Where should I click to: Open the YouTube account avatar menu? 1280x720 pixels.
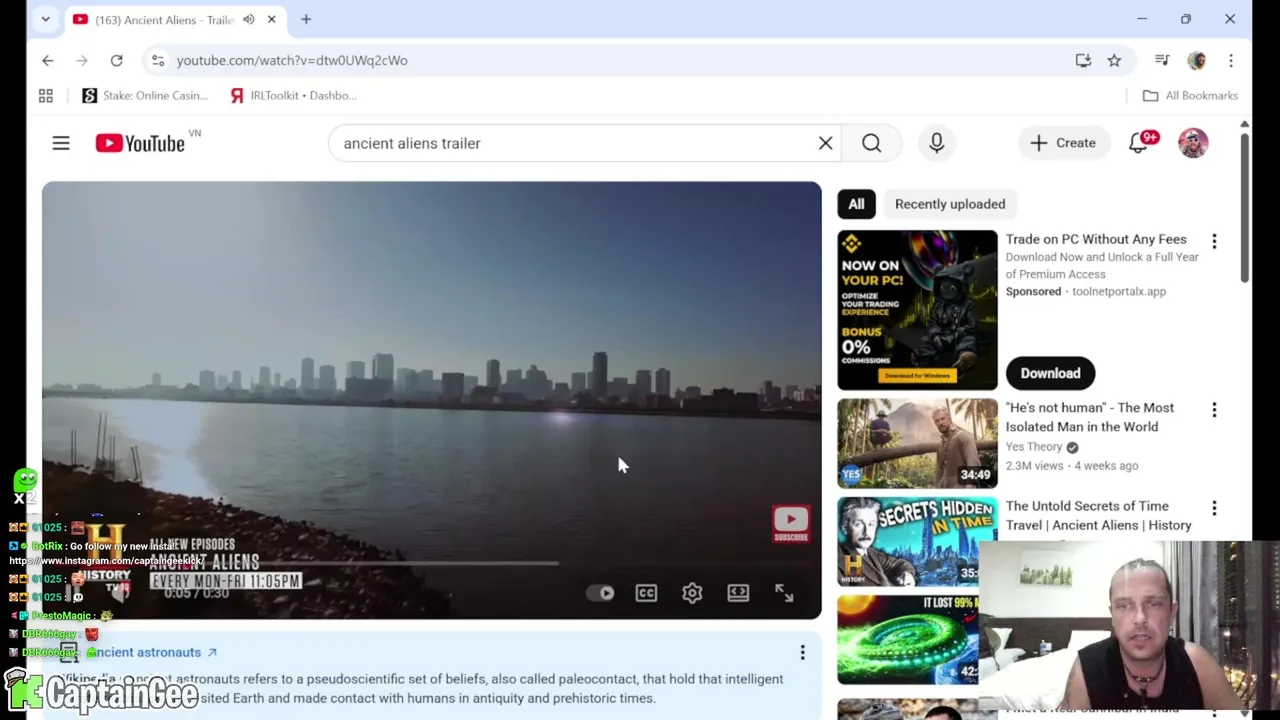(1193, 143)
